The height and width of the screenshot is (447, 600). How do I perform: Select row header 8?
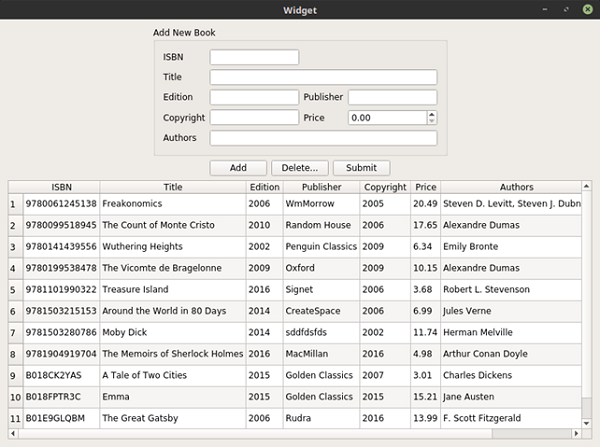point(15,354)
